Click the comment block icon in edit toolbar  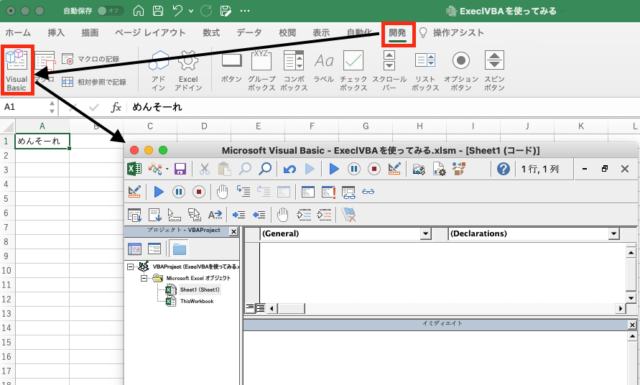tap(304, 214)
